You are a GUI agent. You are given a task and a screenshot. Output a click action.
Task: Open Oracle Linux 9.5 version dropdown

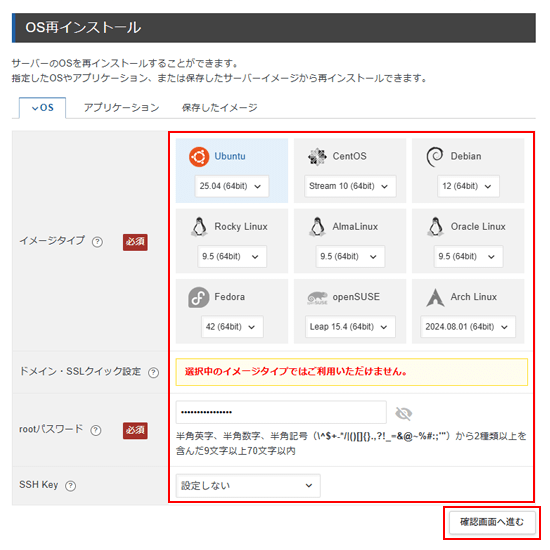468,256
